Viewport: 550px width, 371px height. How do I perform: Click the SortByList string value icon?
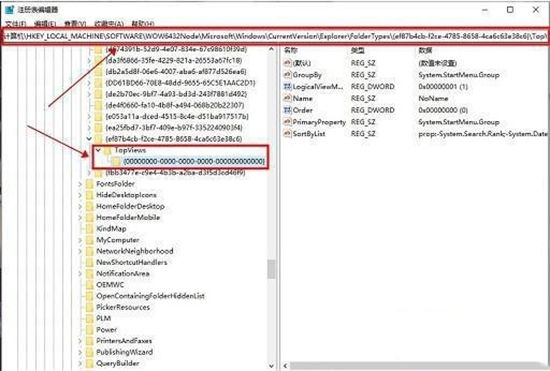click(x=287, y=134)
